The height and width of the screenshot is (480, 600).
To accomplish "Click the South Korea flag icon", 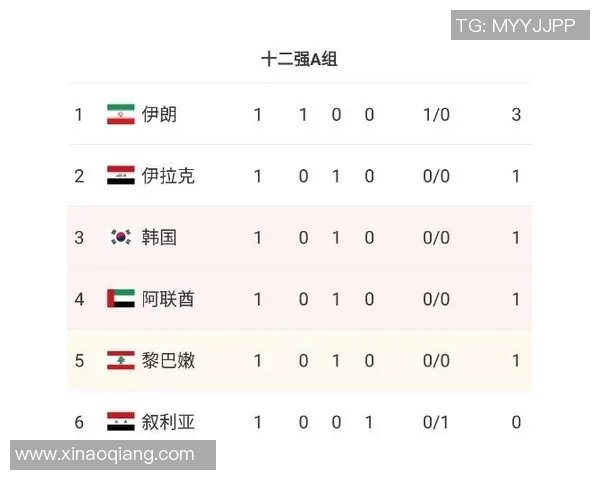I will pyautogui.click(x=120, y=237).
